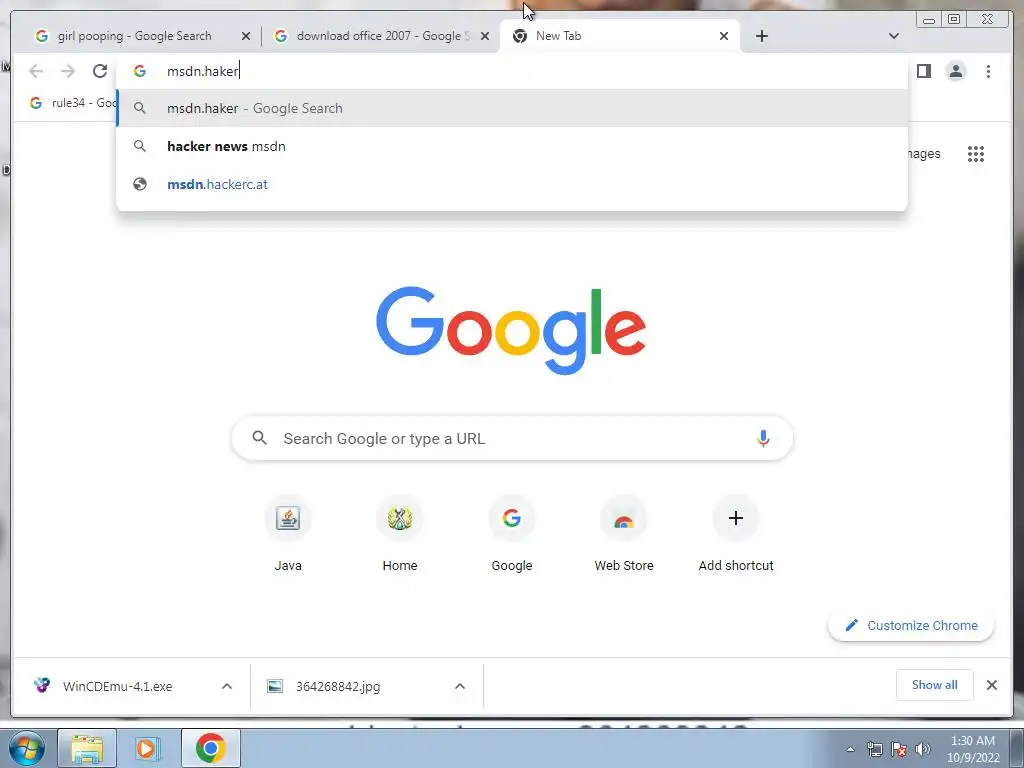Open the Google apps grid

[x=976, y=154]
